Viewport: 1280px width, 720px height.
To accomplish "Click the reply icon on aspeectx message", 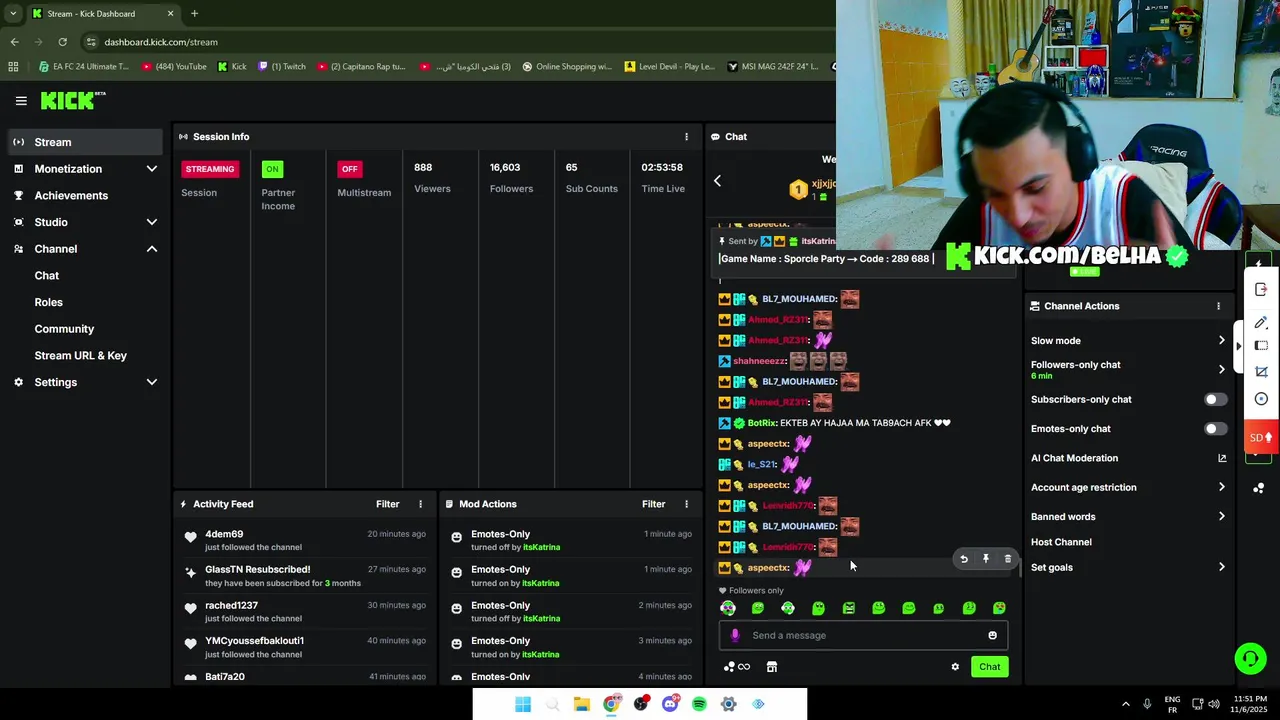I will coord(964,559).
